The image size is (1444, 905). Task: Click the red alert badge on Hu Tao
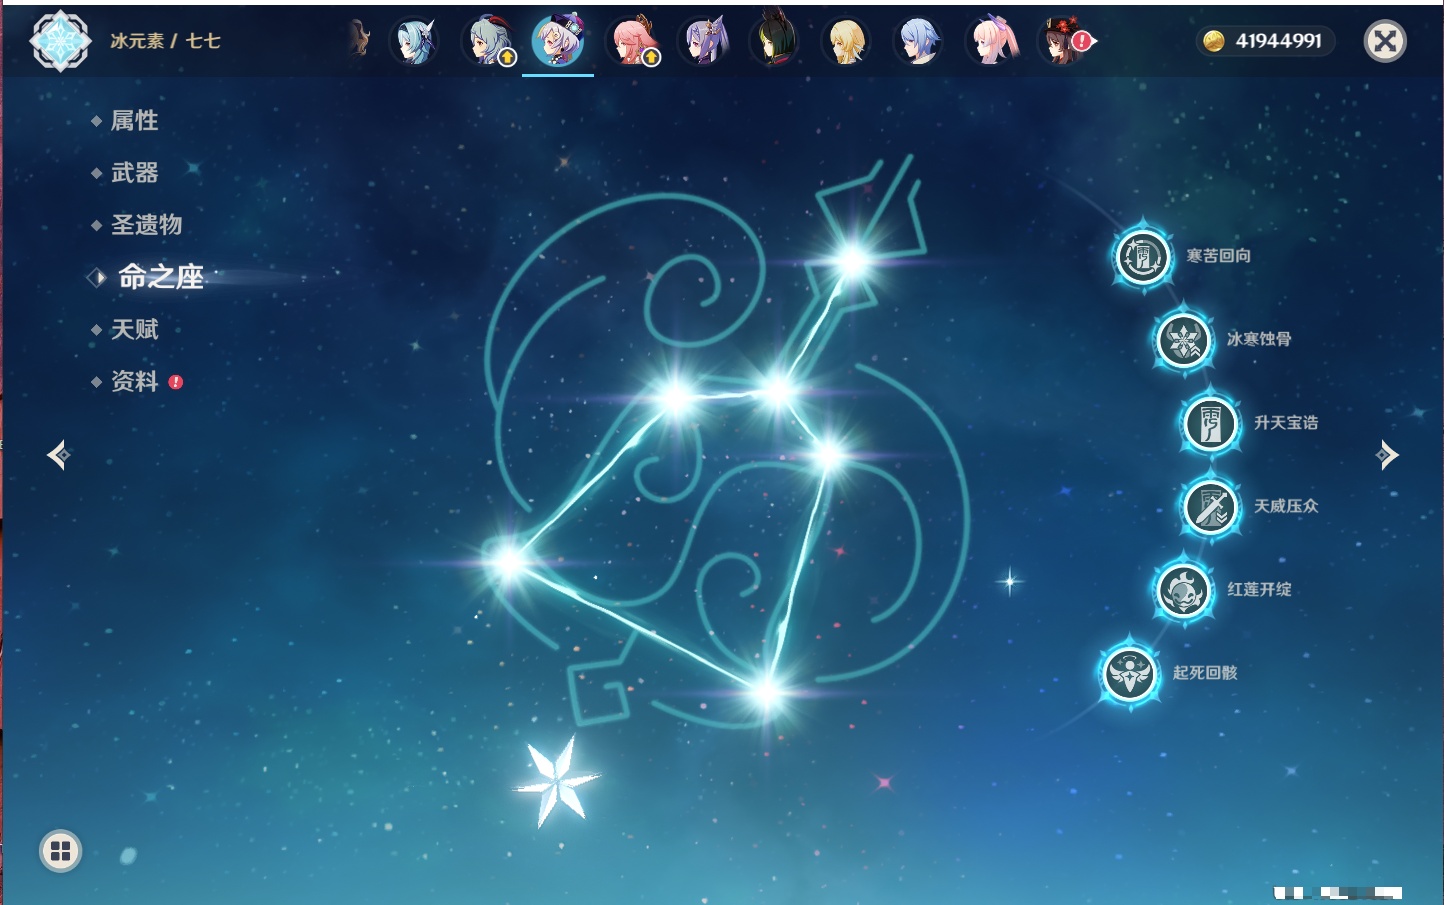pos(1083,41)
